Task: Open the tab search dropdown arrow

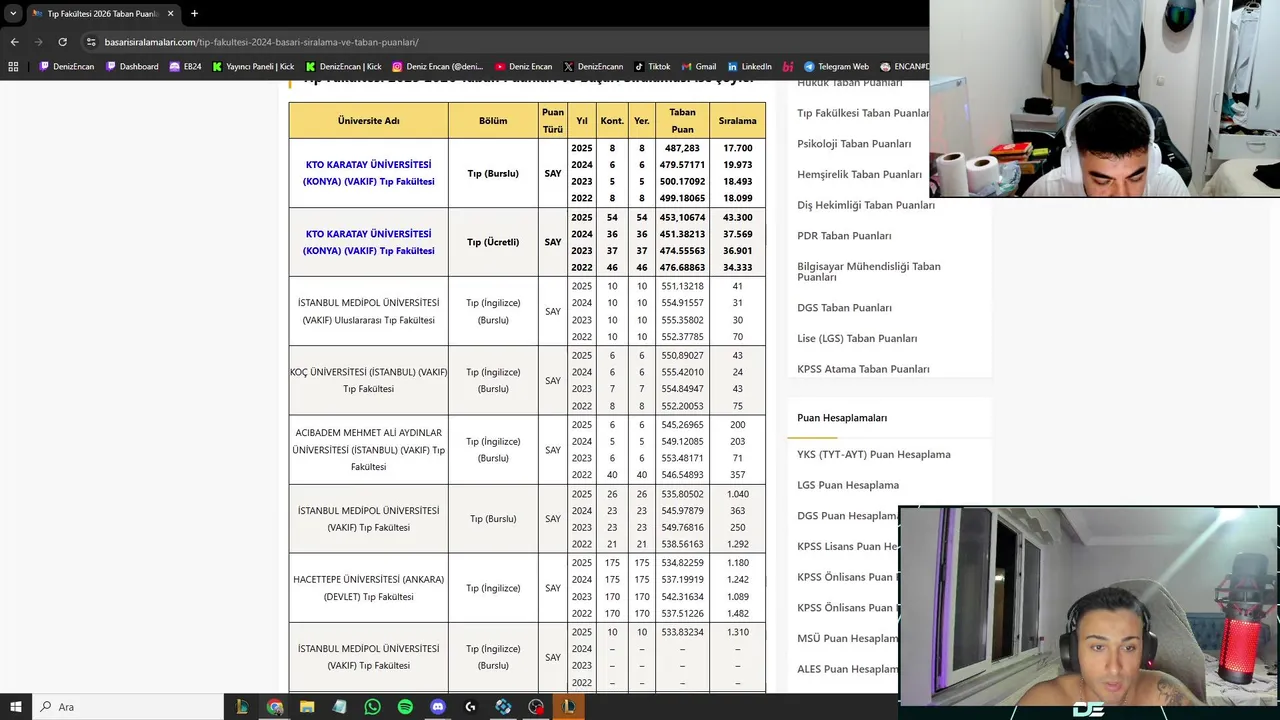Action: [x=13, y=13]
